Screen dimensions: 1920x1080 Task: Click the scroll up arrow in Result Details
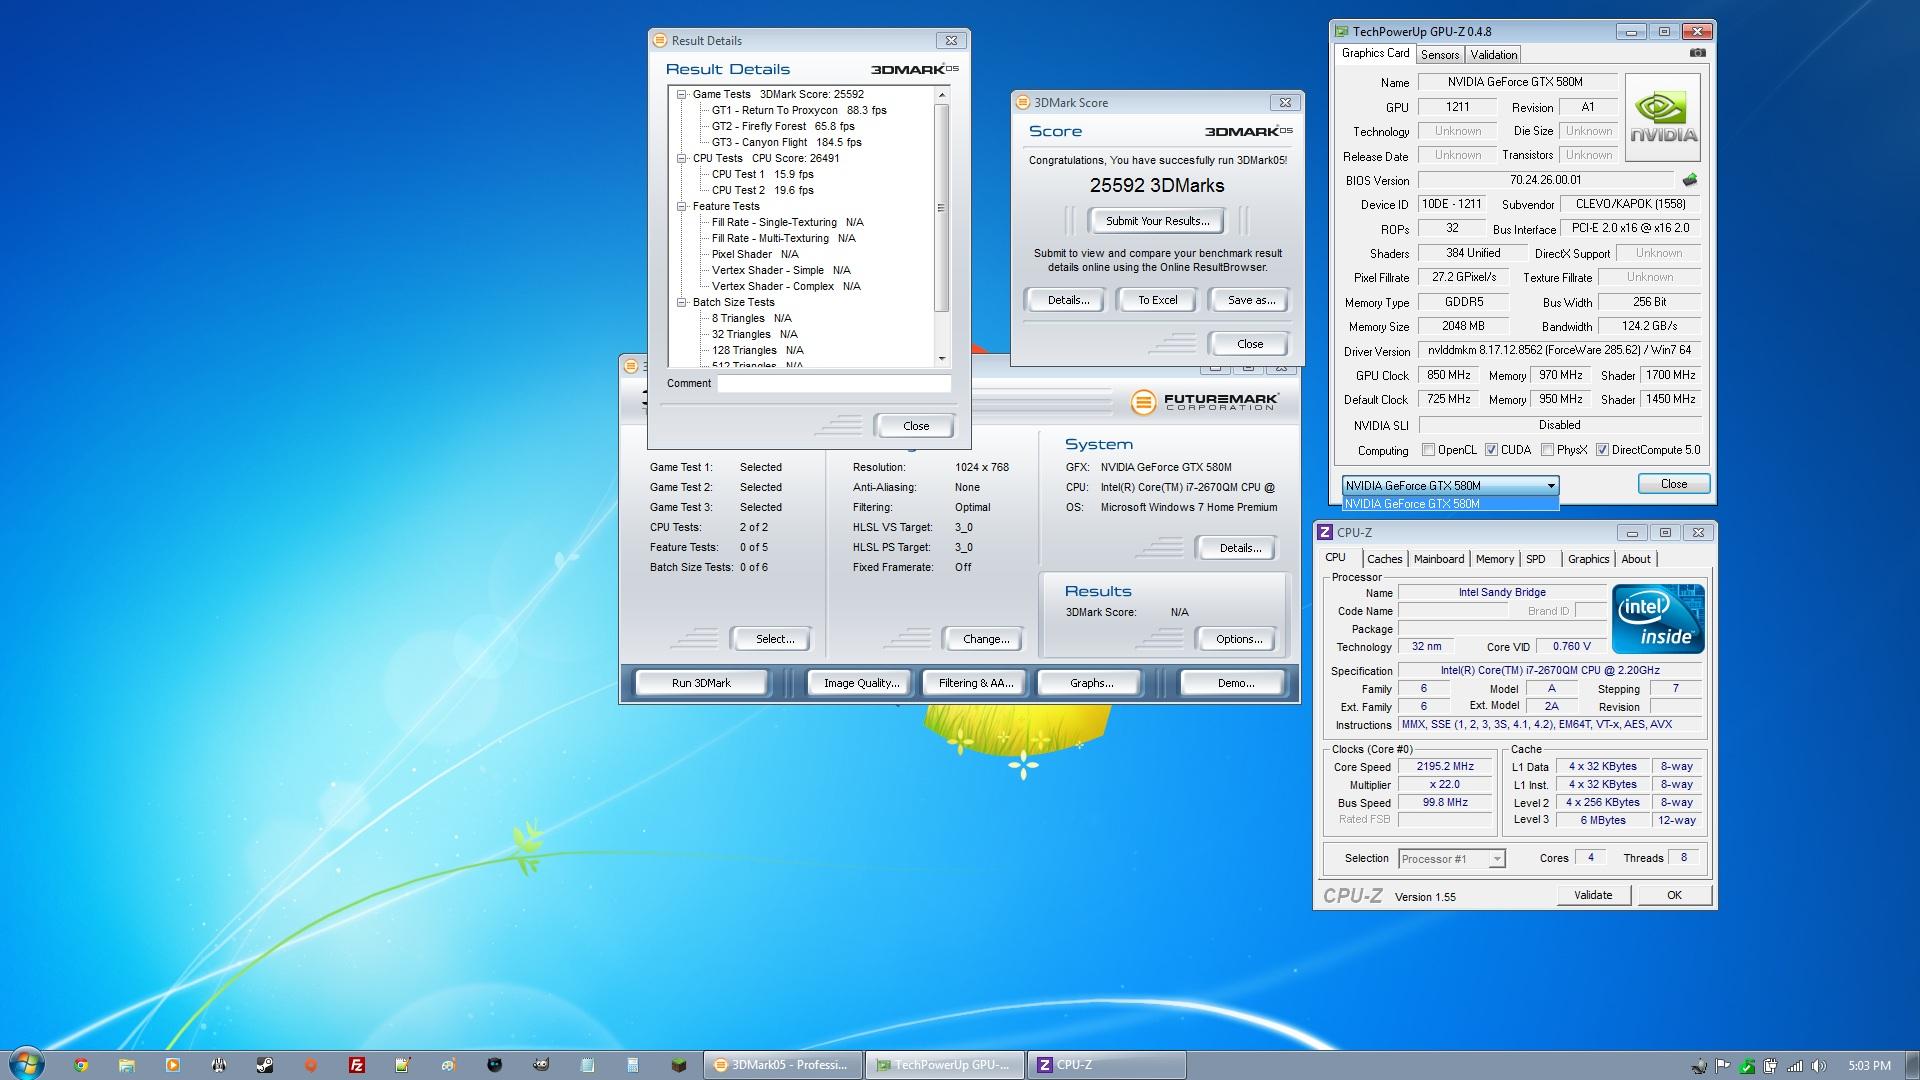941,95
